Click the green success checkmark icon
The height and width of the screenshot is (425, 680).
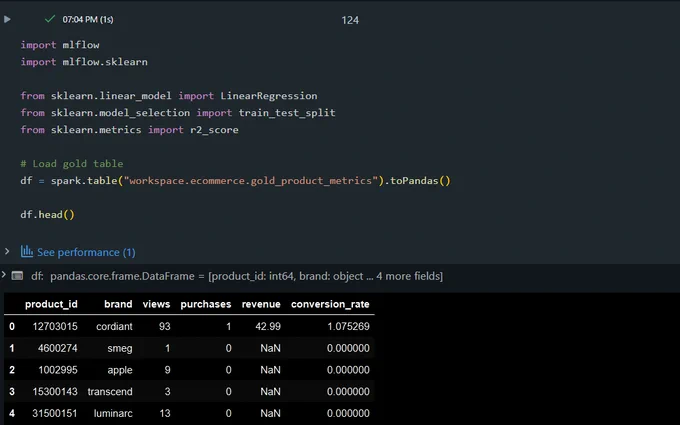point(50,19)
